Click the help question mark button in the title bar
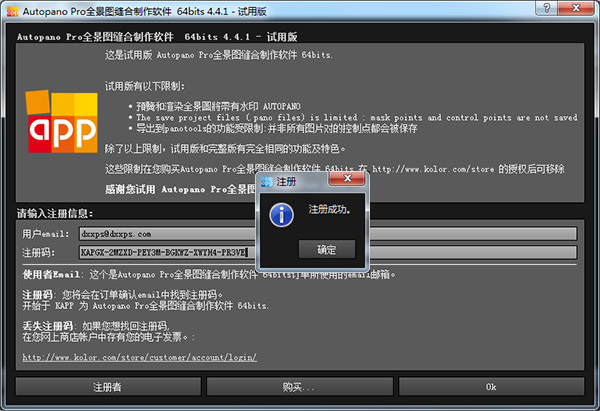 click(x=546, y=8)
